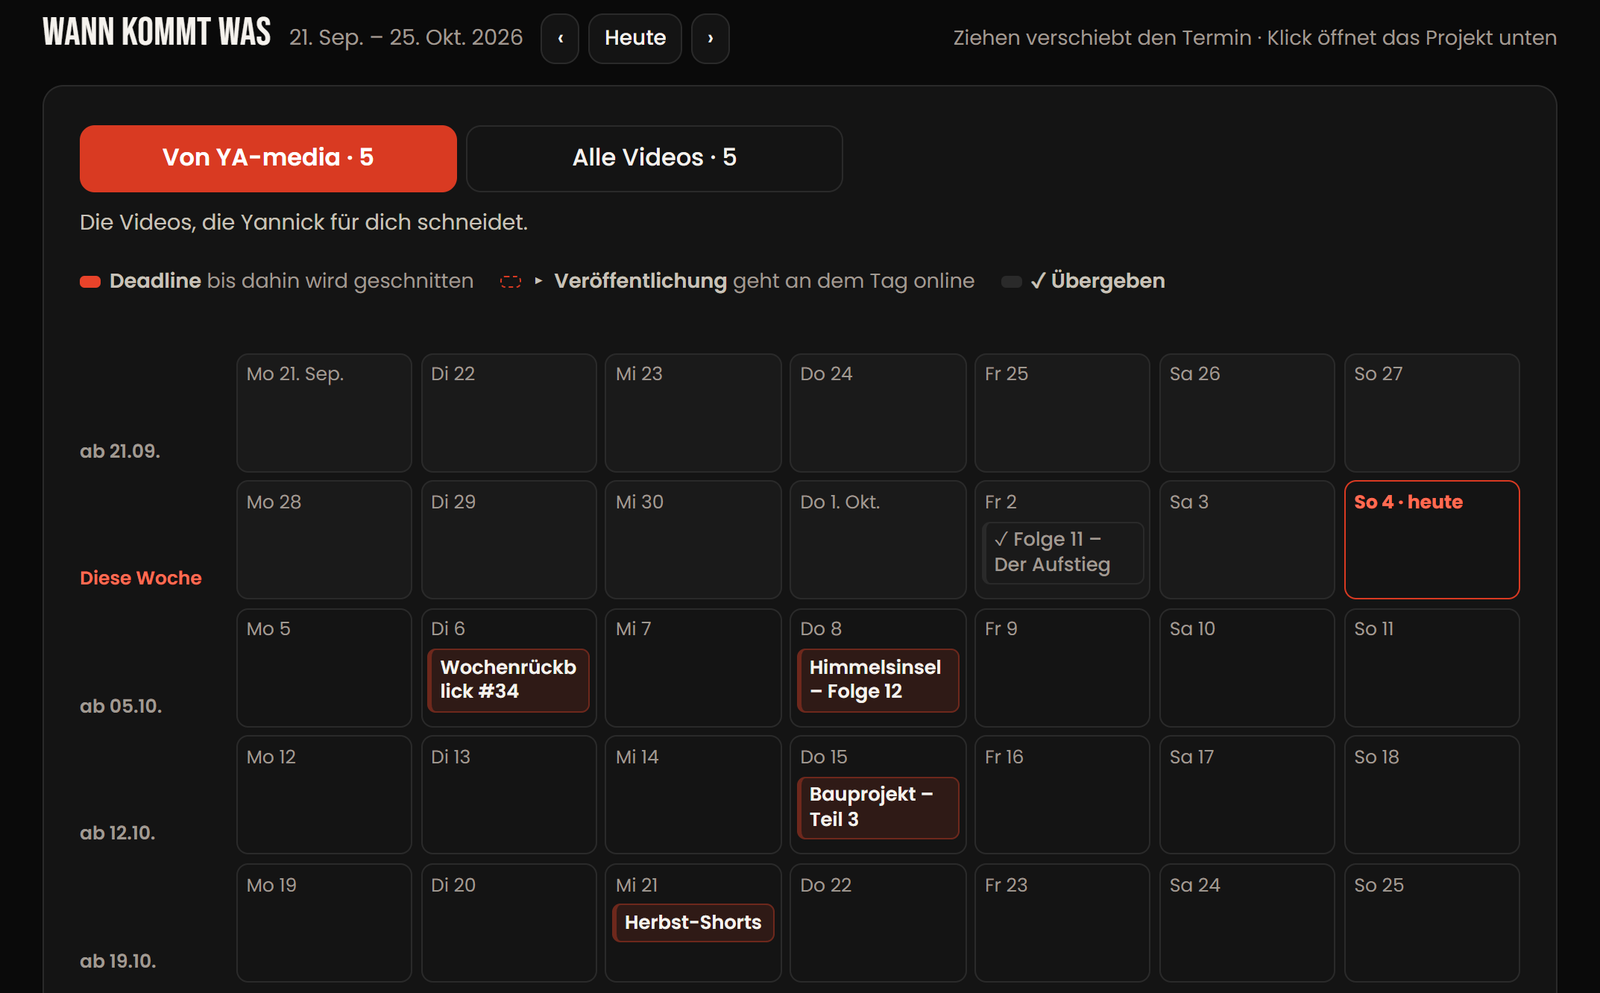Viewport: 1600px width, 993px height.
Task: Click the date range 21. Sep. – 25. Okt. 2026
Action: (x=406, y=38)
